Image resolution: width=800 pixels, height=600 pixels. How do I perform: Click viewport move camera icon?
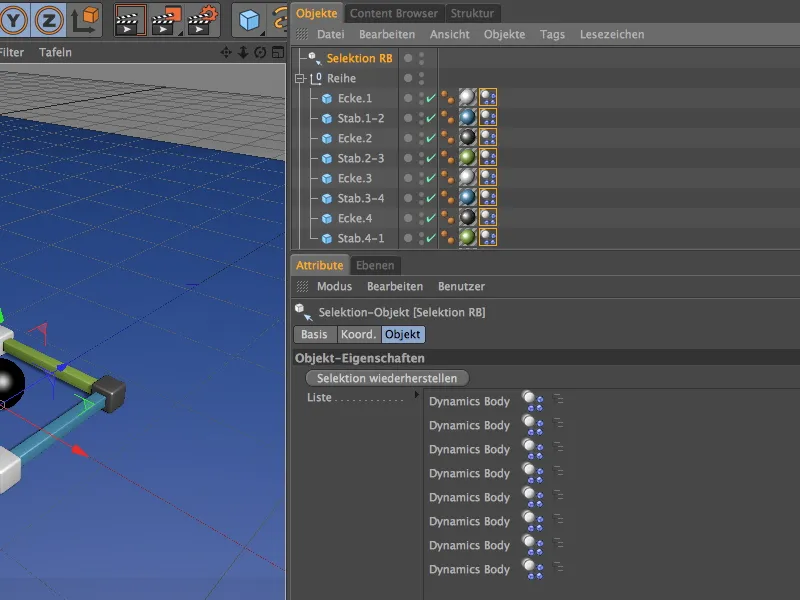coord(226,52)
